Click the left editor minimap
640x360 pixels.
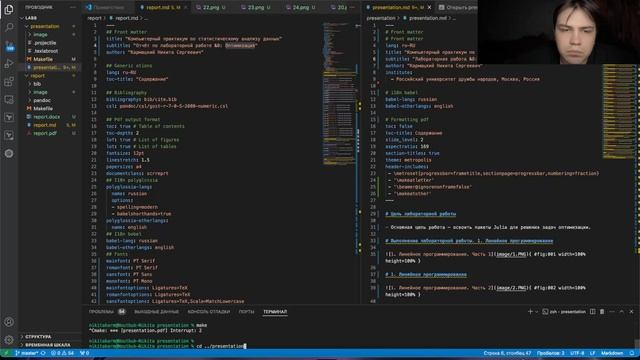(339, 94)
